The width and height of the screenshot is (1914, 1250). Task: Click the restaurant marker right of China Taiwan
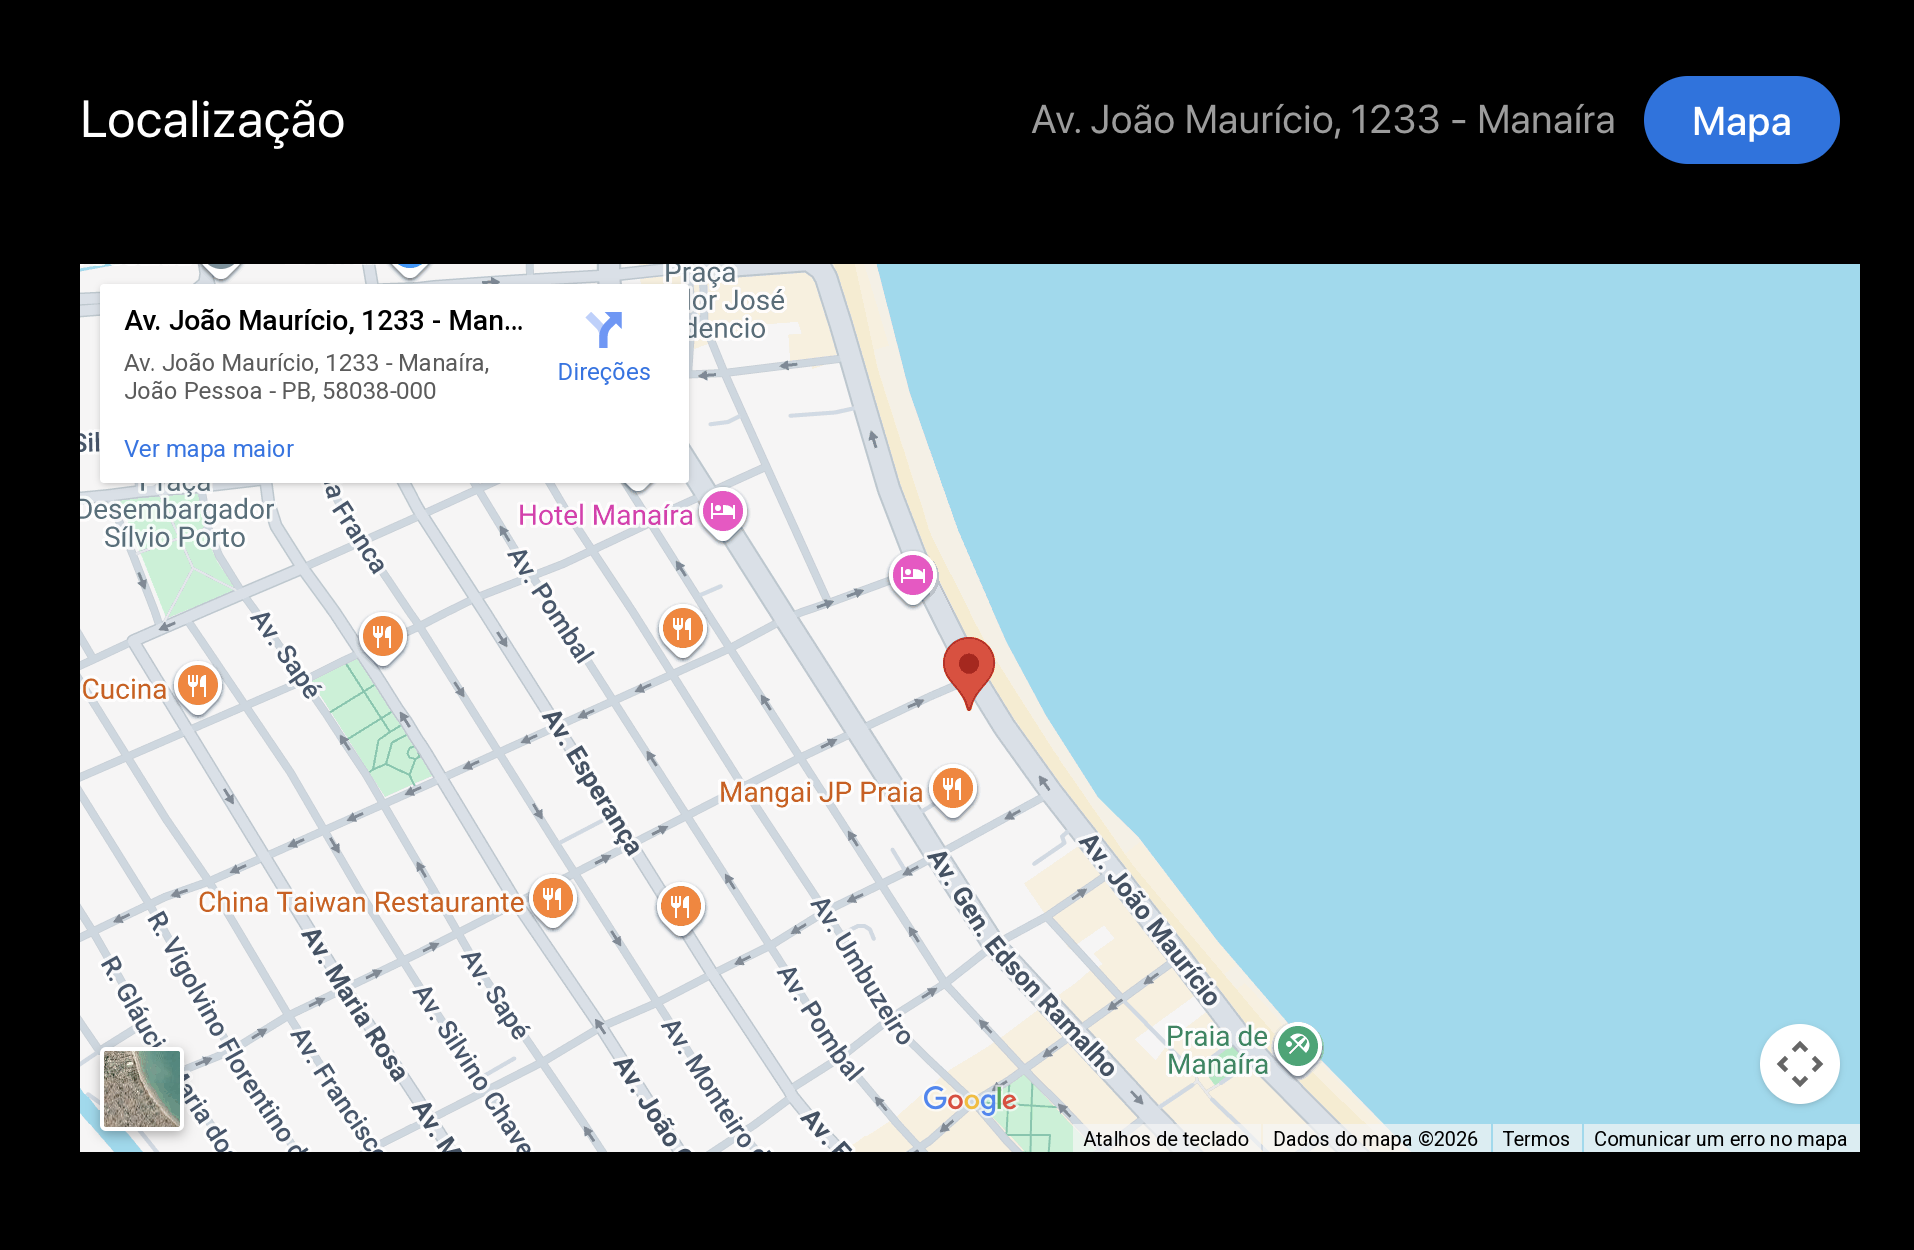point(680,907)
